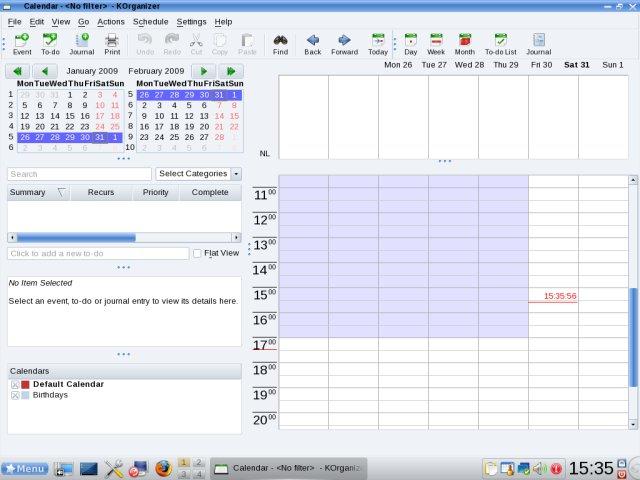Open Find with the binoculars icon
The height and width of the screenshot is (480, 640).
point(280,44)
